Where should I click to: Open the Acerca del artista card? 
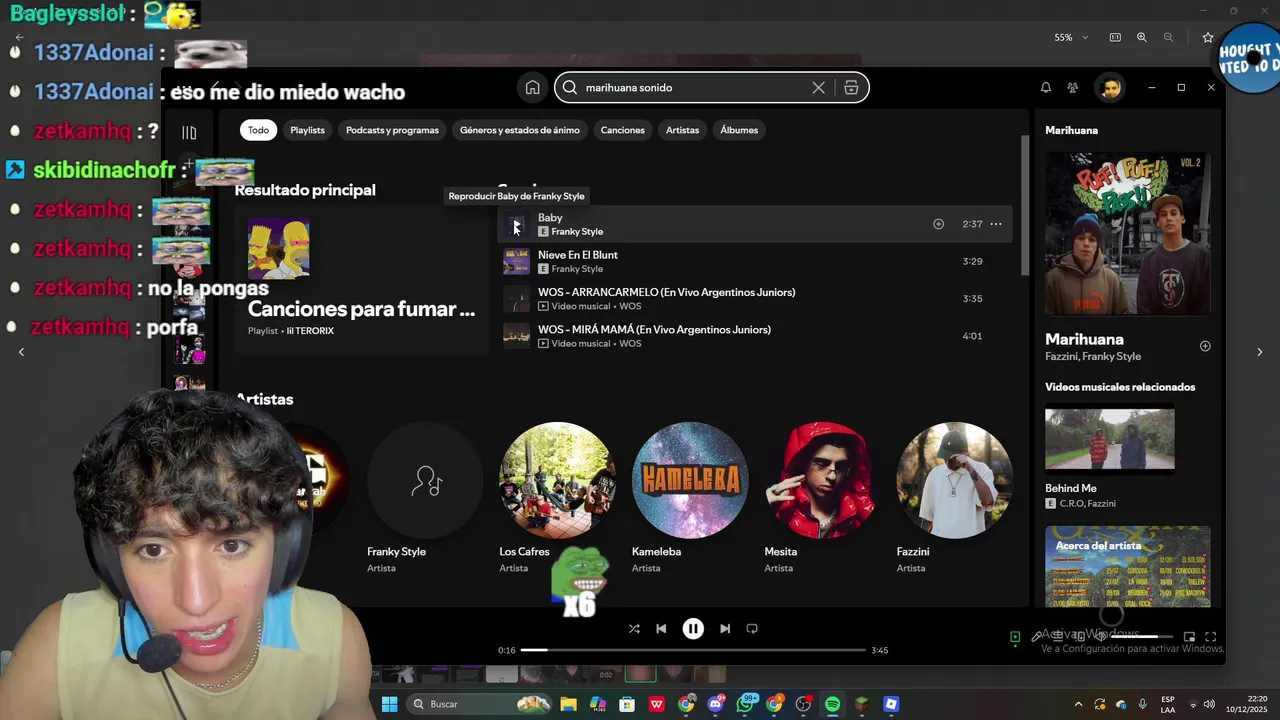(x=1128, y=566)
